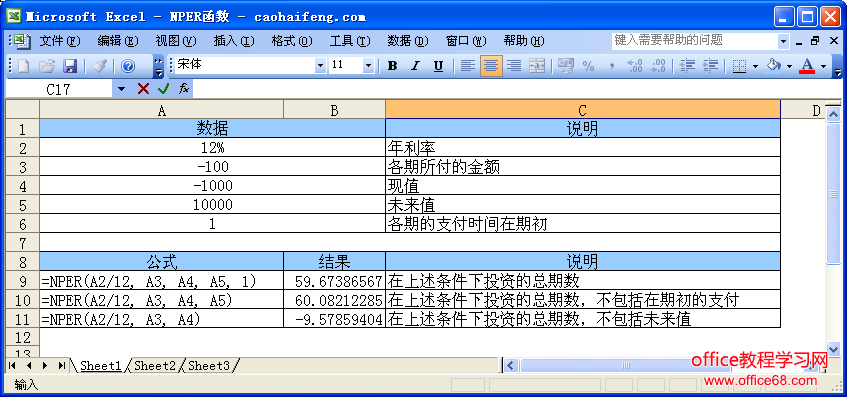Open help question dropdown arrow
The image size is (847, 397).
pyautogui.click(x=783, y=41)
